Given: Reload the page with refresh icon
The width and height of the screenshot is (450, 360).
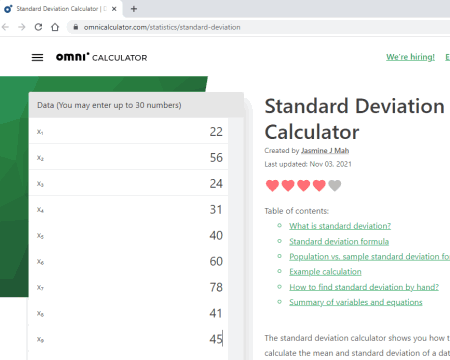Looking at the screenshot, I should point(38,27).
